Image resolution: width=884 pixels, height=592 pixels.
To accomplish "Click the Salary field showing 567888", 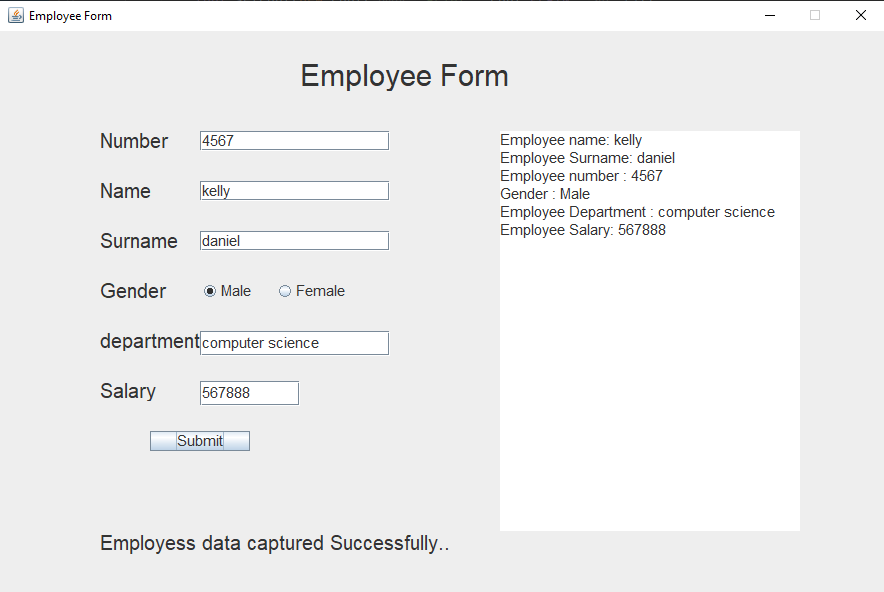I will (249, 393).
